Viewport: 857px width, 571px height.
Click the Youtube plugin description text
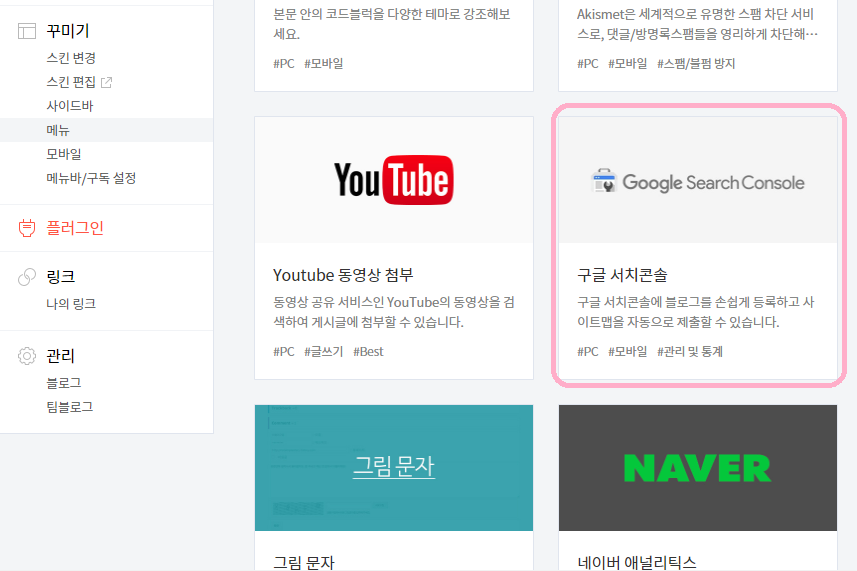point(394,312)
